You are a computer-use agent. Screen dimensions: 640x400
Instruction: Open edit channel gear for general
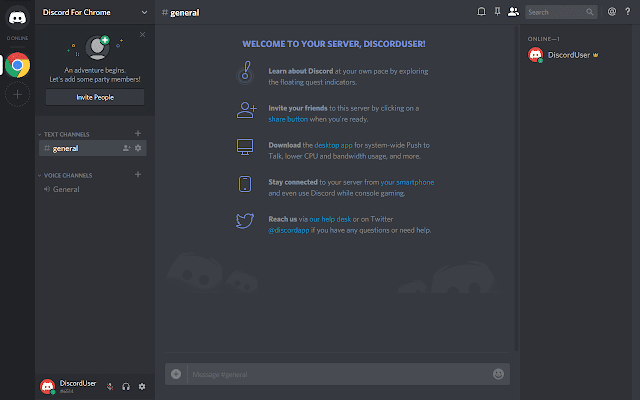pos(138,148)
